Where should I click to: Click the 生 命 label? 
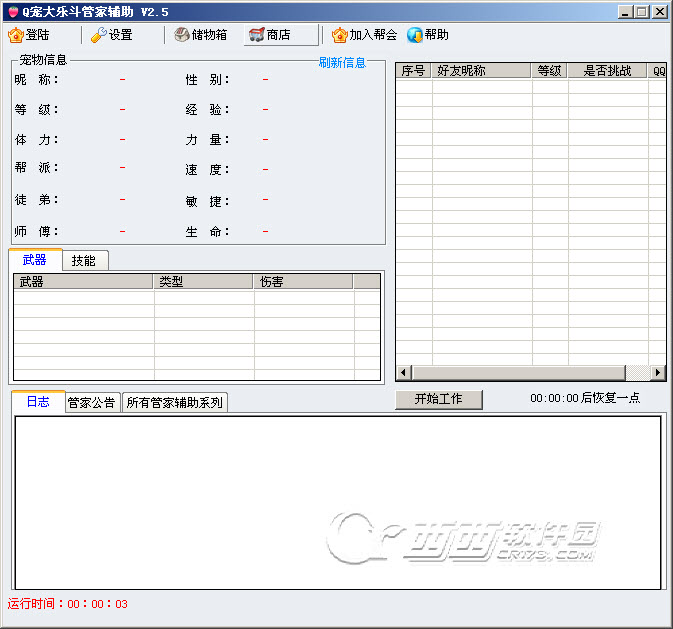(208, 232)
